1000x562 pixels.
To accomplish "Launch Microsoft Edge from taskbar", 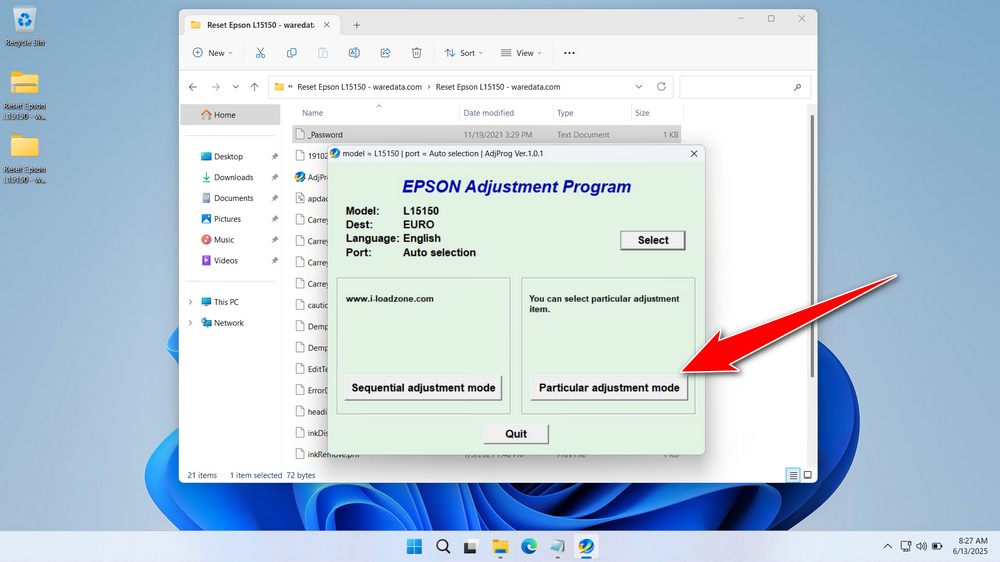I will coord(529,547).
